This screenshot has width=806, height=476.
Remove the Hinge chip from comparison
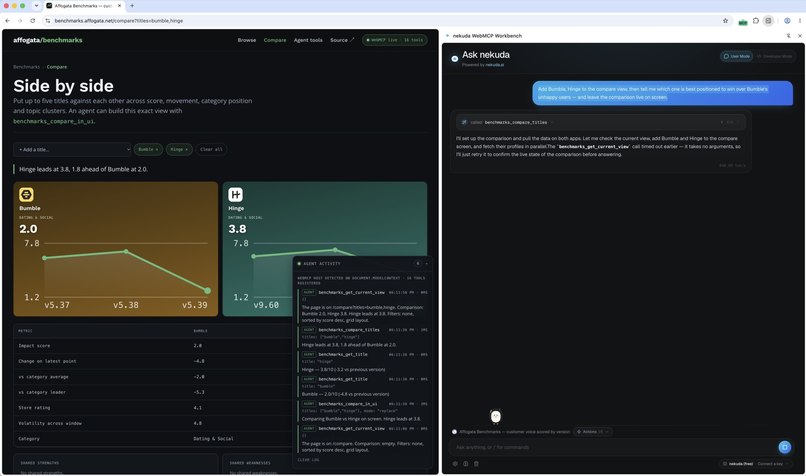click(187, 150)
